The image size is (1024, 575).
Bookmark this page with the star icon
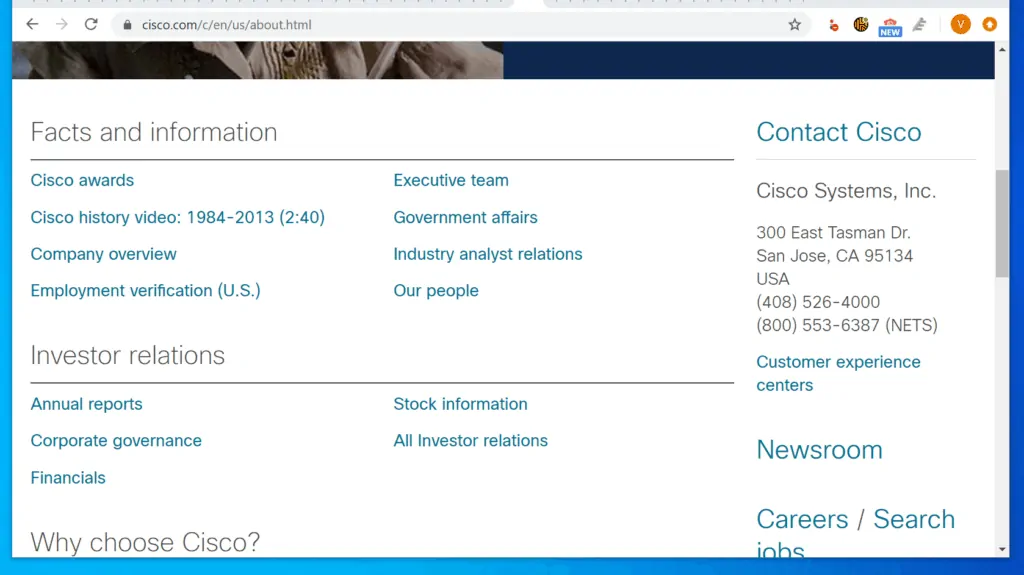[794, 25]
